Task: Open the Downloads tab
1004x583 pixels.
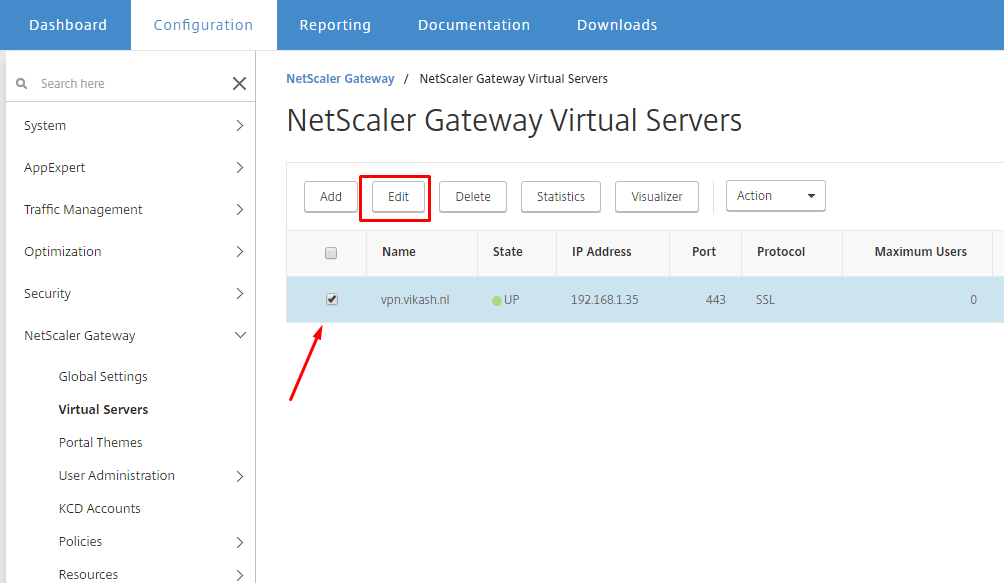Action: click(617, 25)
